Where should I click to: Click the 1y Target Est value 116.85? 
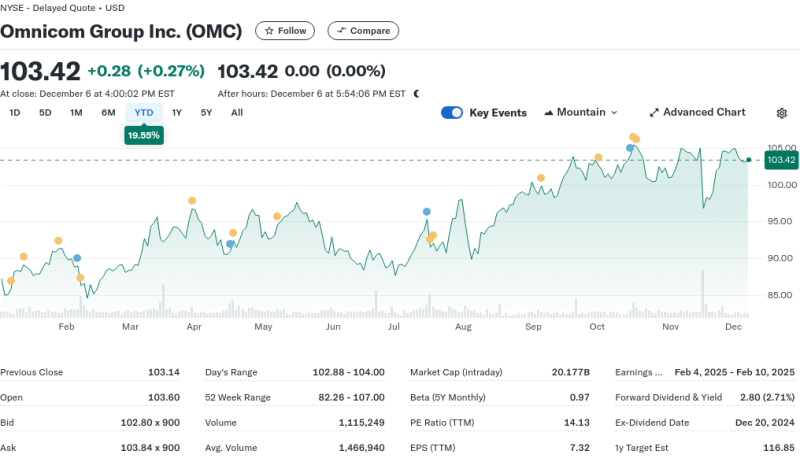779,448
